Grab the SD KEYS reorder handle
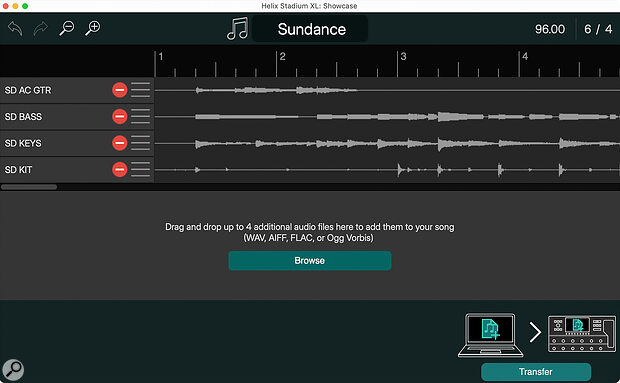Viewport: 620px width, 383px height. (x=140, y=143)
